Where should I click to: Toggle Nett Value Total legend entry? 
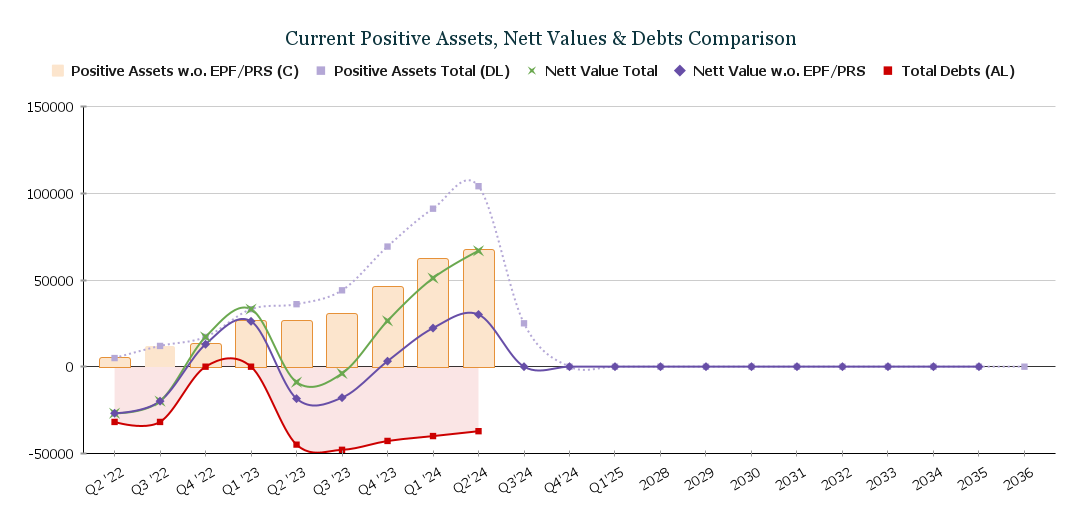click(x=601, y=71)
